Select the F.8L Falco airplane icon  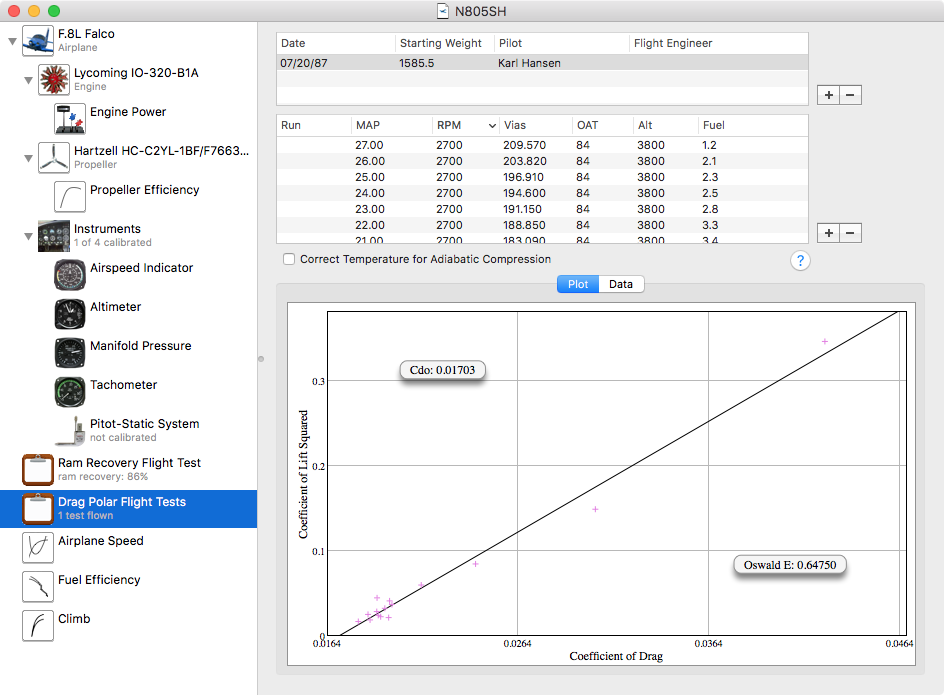pos(38,41)
